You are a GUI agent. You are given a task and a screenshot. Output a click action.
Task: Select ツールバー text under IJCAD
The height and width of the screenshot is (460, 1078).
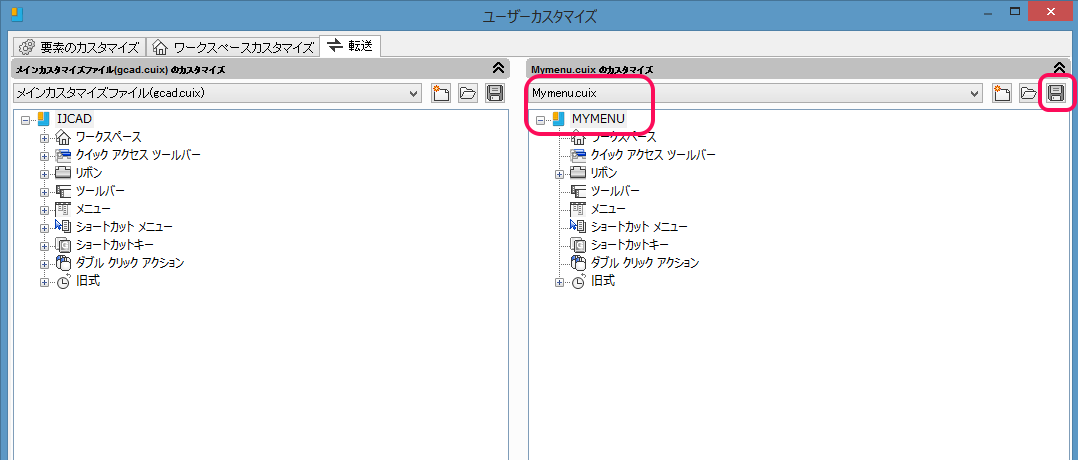pos(100,191)
